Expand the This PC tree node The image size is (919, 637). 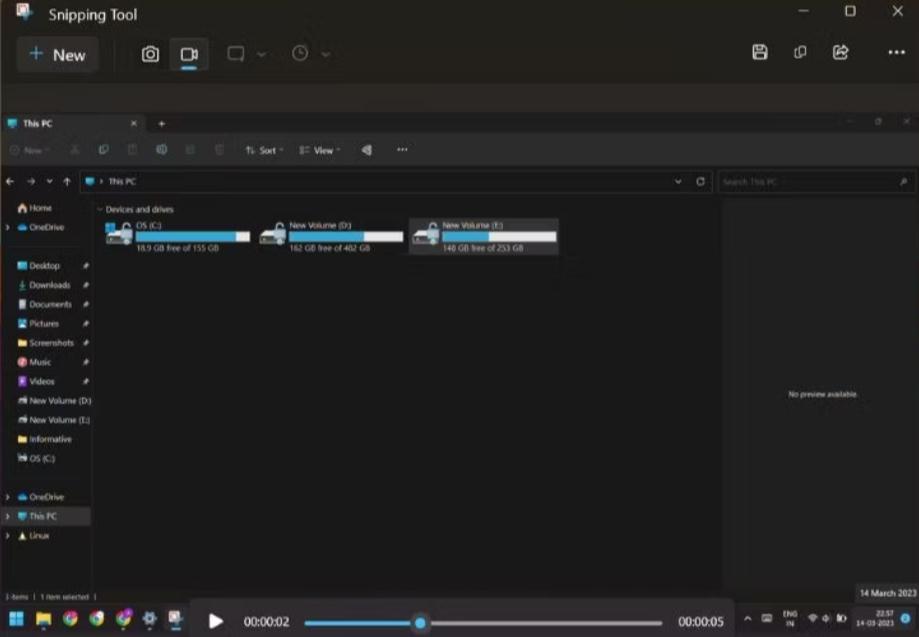point(8,516)
